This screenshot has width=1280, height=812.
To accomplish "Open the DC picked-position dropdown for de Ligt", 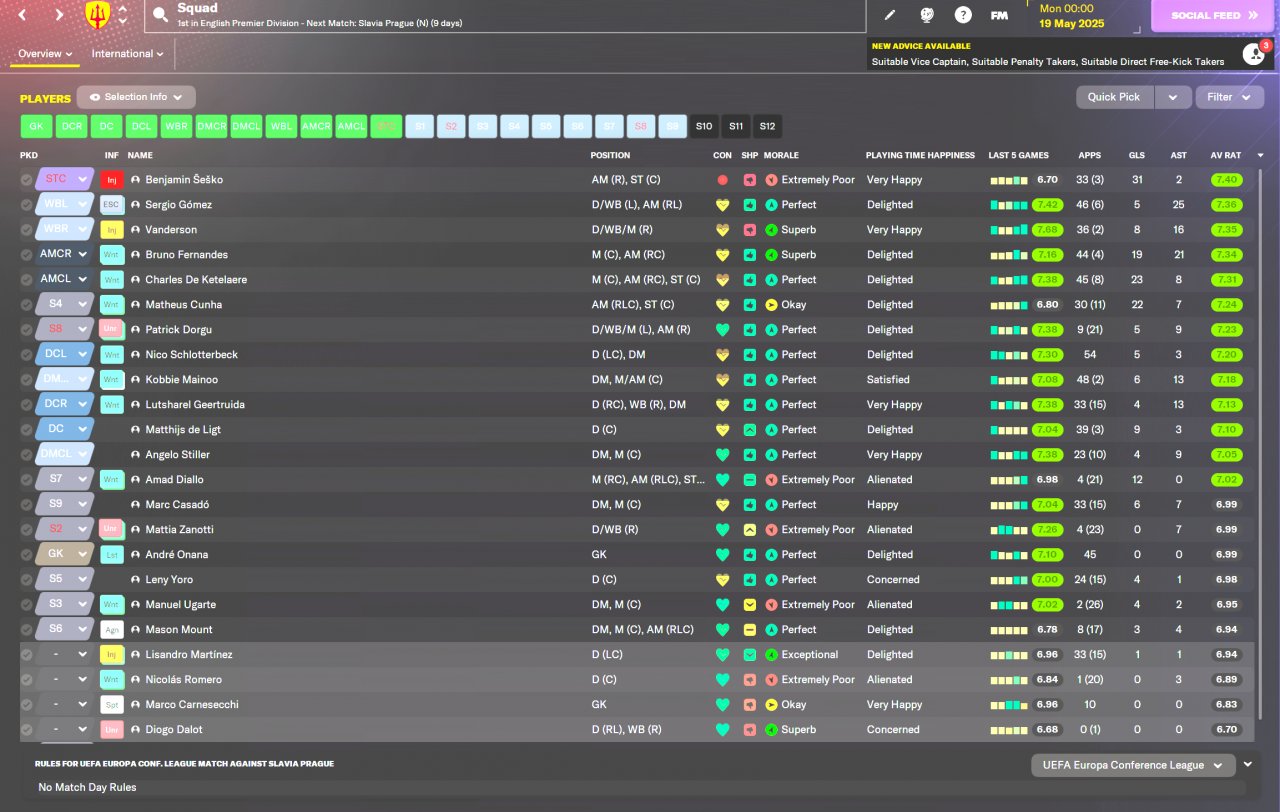I will click(64, 430).
